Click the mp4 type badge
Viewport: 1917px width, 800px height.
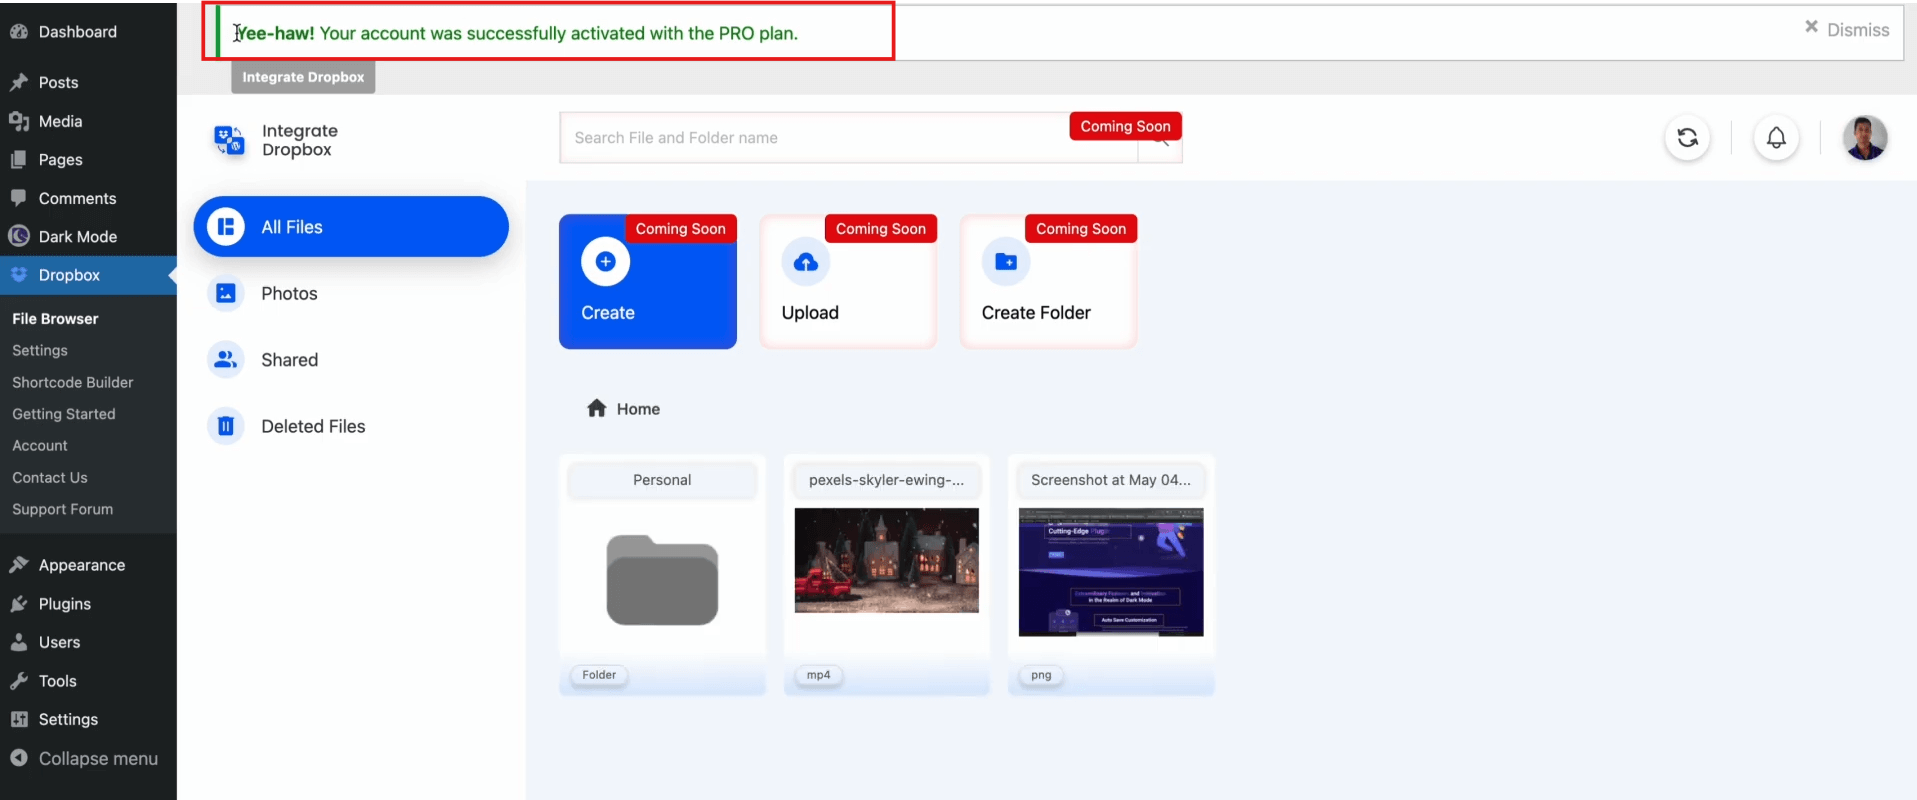pos(818,675)
